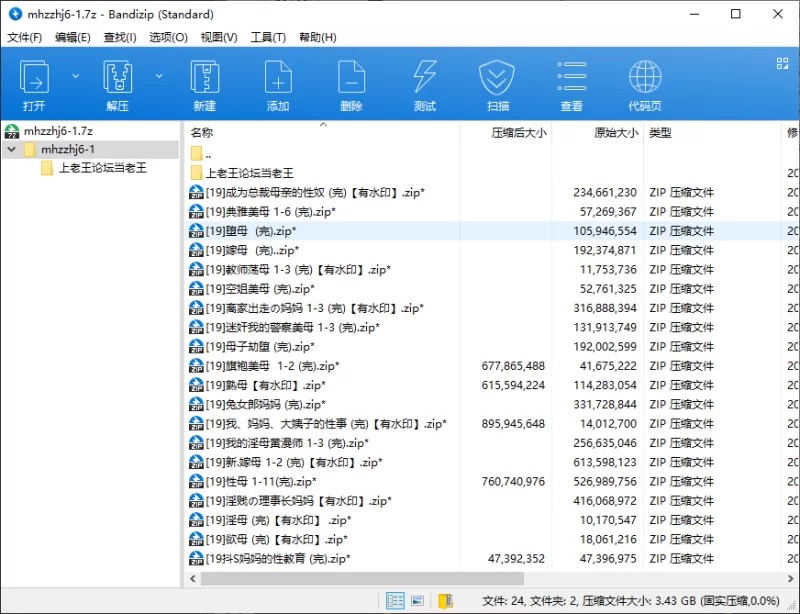
Task: Open the dropdown arrow next to 打开
Action: tap(75, 75)
